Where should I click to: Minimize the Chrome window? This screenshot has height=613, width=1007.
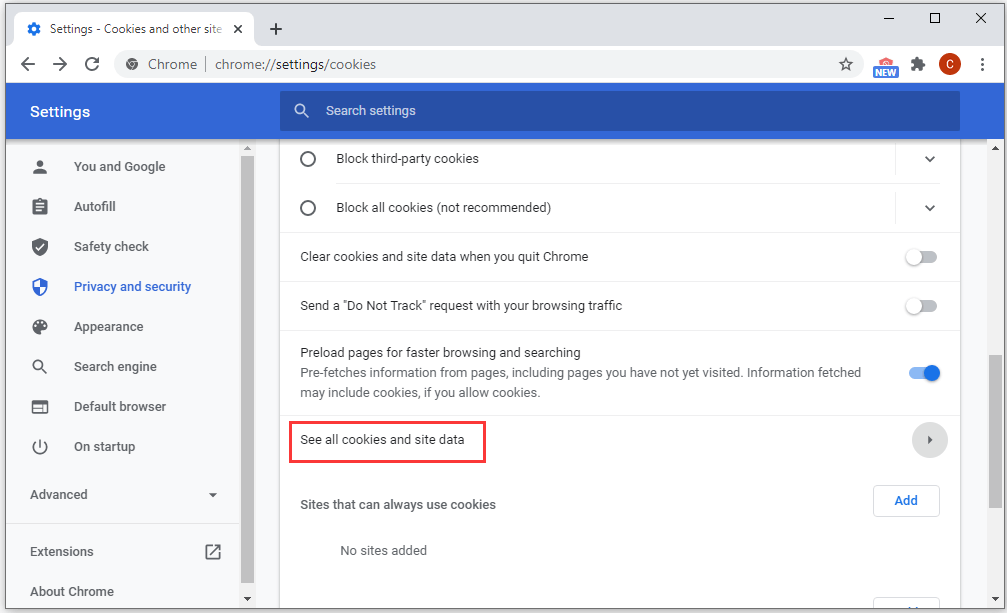pyautogui.click(x=889, y=19)
